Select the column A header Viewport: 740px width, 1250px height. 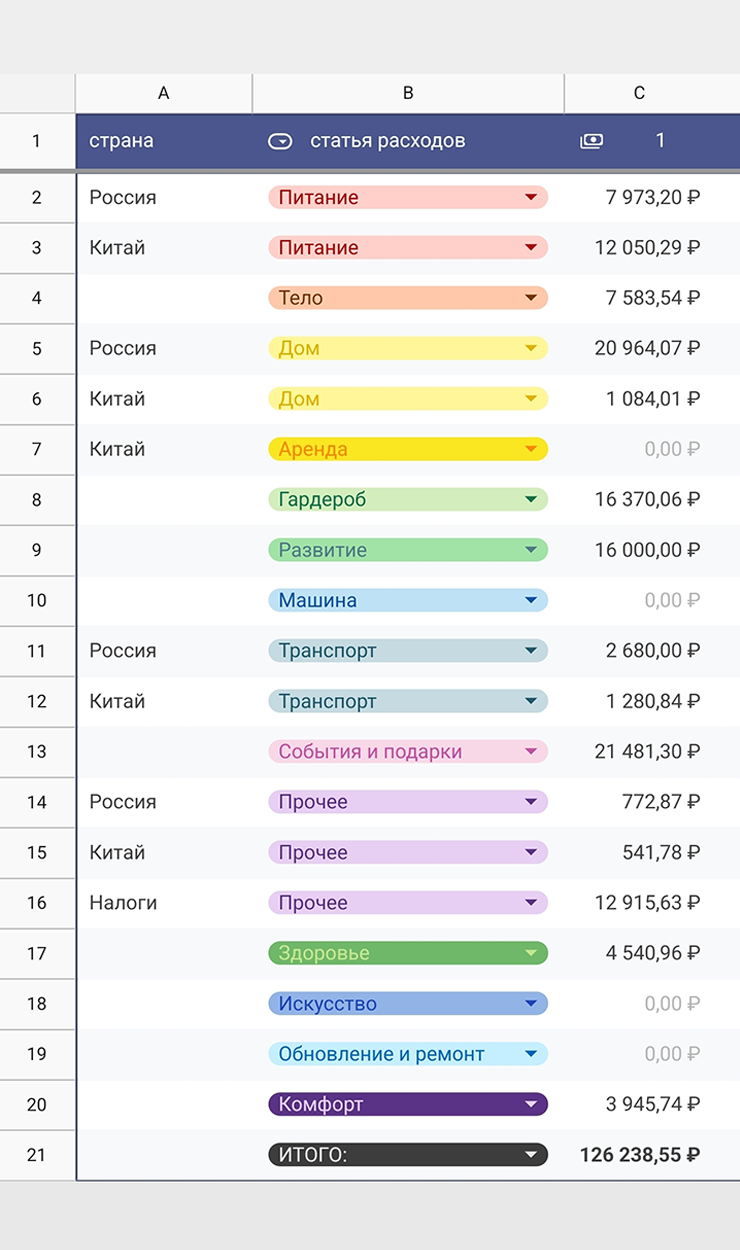point(164,93)
